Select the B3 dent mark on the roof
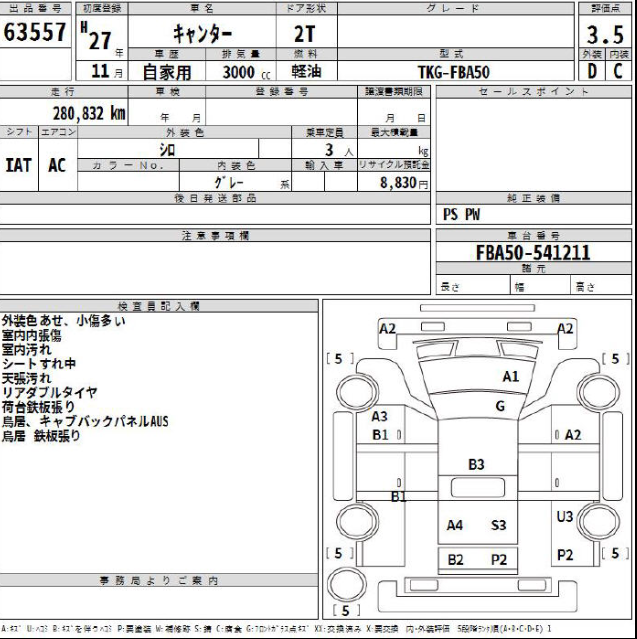This screenshot has width=637, height=639. 476,464
